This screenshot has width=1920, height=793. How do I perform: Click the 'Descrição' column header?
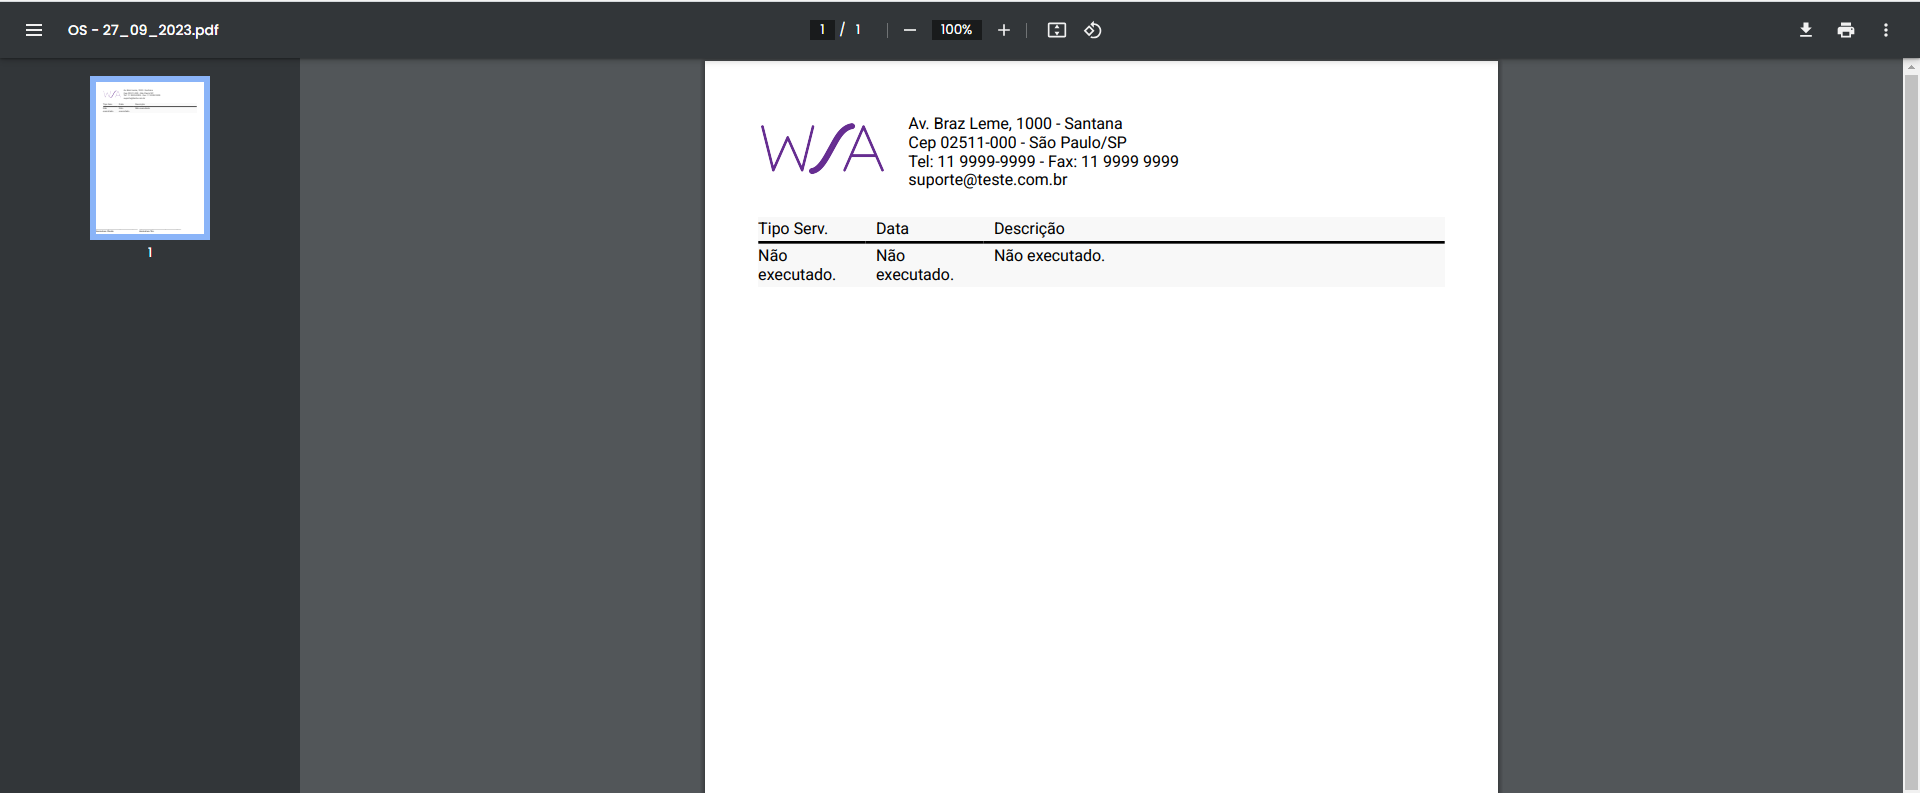tap(1029, 229)
